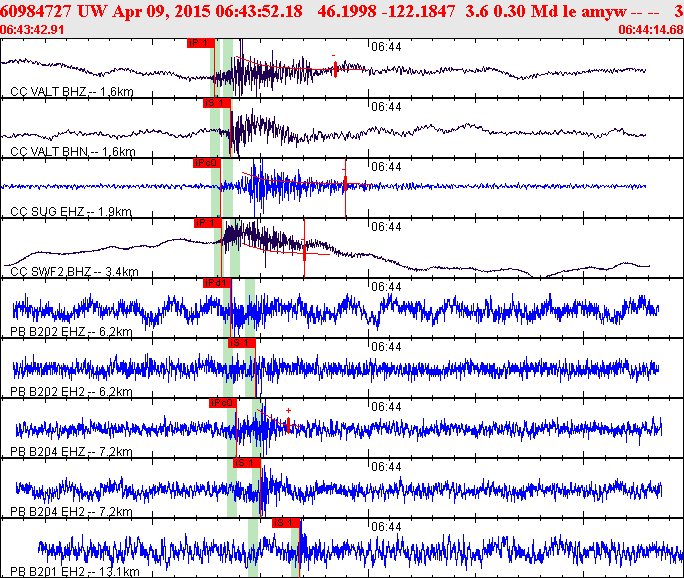Click the iPc0 pick flag on B204 EHZ
The image size is (684, 578).
pos(222,403)
